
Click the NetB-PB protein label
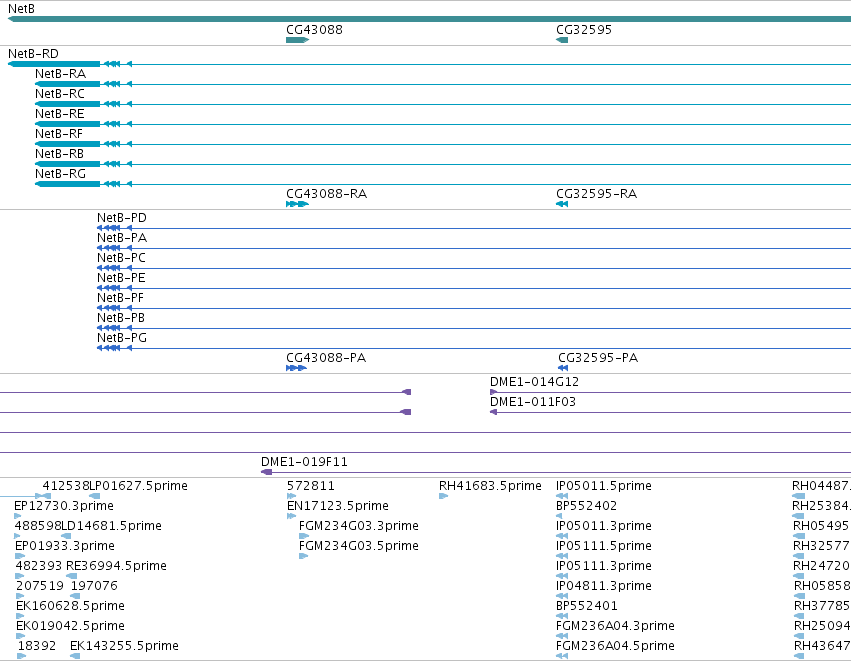[121, 318]
